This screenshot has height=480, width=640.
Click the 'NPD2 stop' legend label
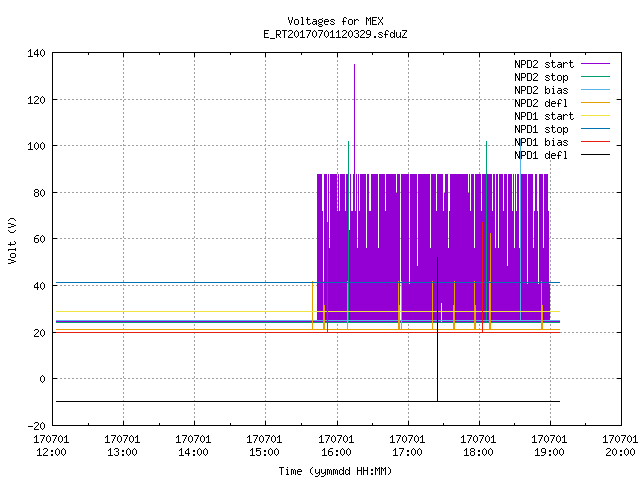pos(541,77)
